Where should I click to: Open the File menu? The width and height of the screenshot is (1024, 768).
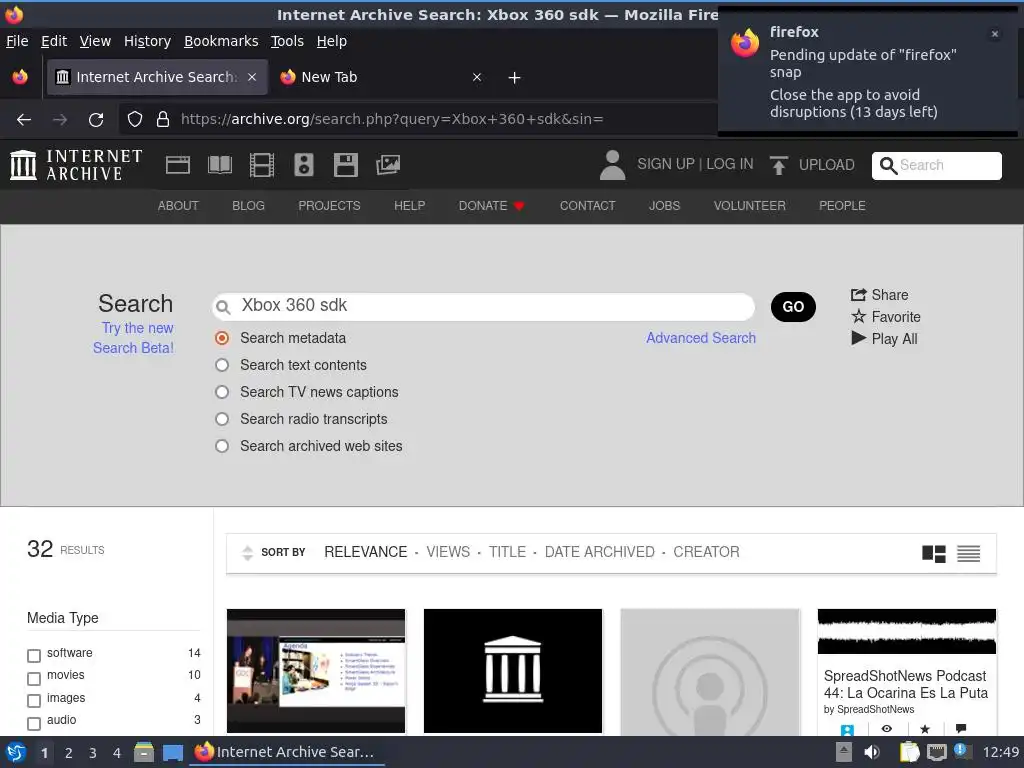click(x=17, y=41)
